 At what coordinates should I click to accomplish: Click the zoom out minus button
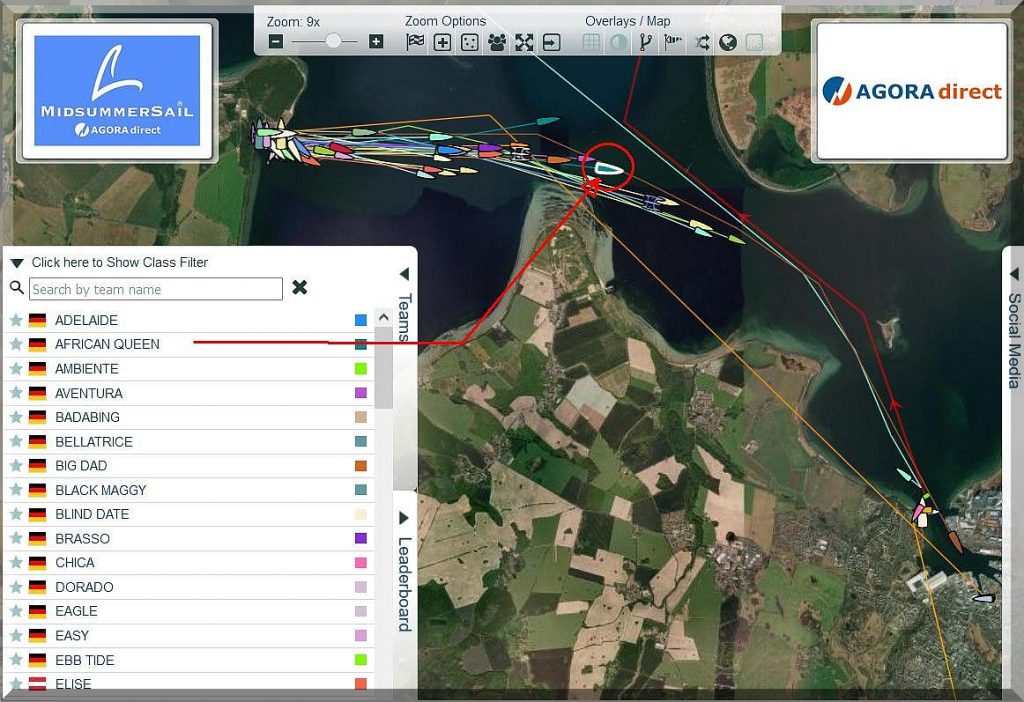pos(275,42)
